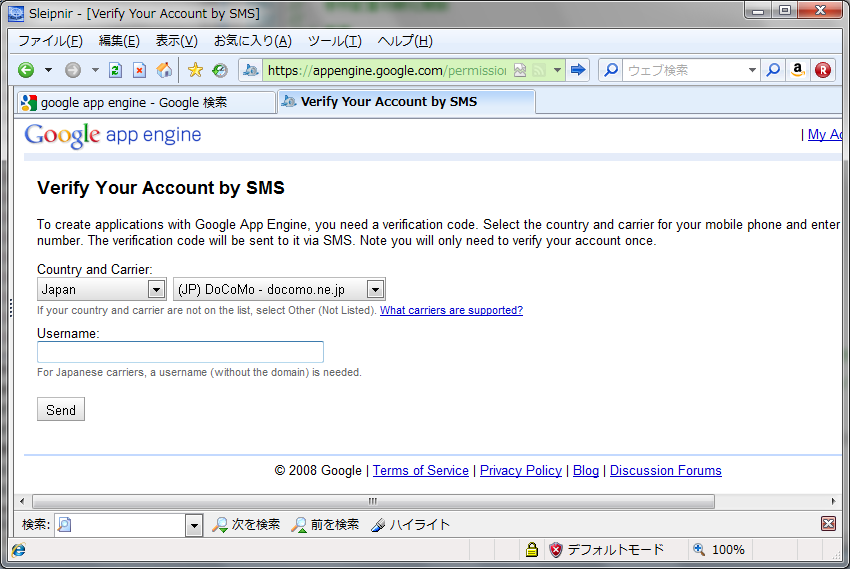Open the Terms of Service link
The width and height of the screenshot is (850, 569).
421,470
